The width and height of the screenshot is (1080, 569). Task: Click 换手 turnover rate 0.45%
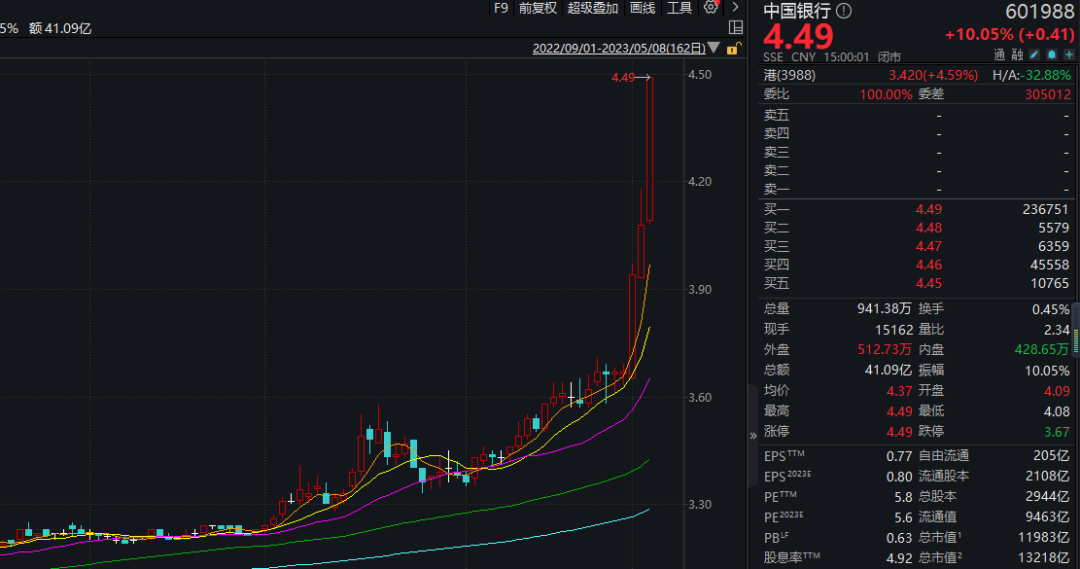[1050, 309]
